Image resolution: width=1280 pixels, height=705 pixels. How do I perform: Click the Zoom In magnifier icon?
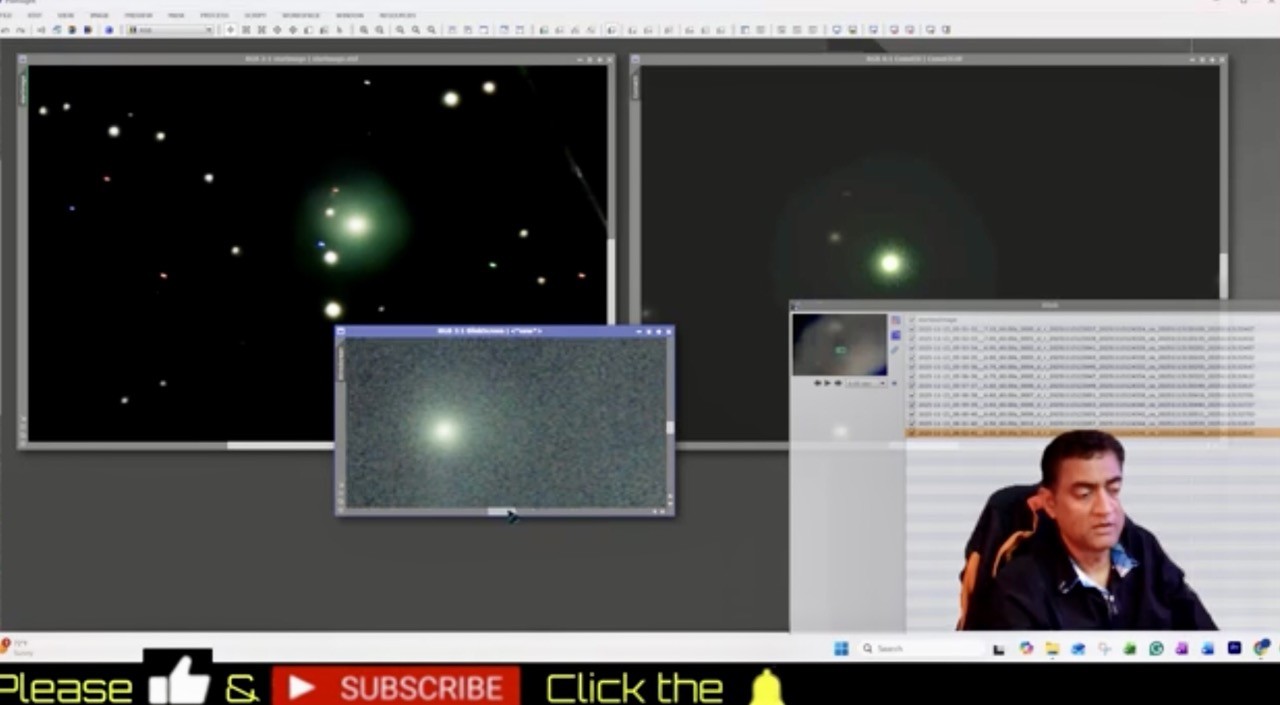click(364, 29)
